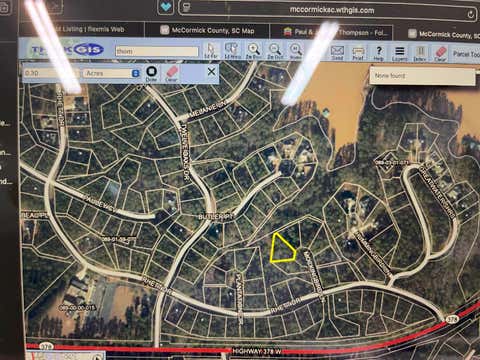The height and width of the screenshot is (360, 480).
Task: Click the browser reload button
Action: click(x=471, y=14)
